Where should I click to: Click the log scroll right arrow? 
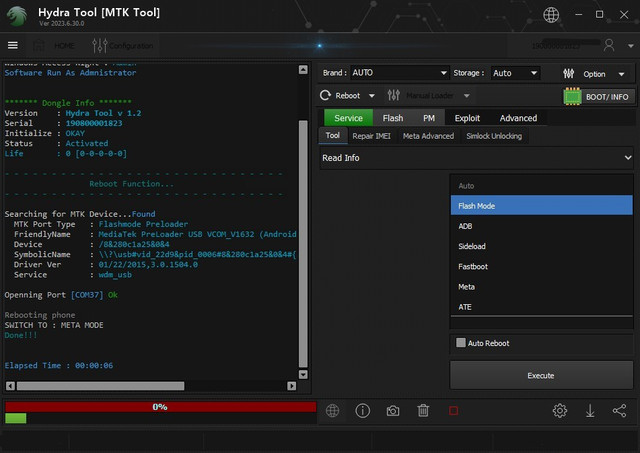tap(291, 386)
